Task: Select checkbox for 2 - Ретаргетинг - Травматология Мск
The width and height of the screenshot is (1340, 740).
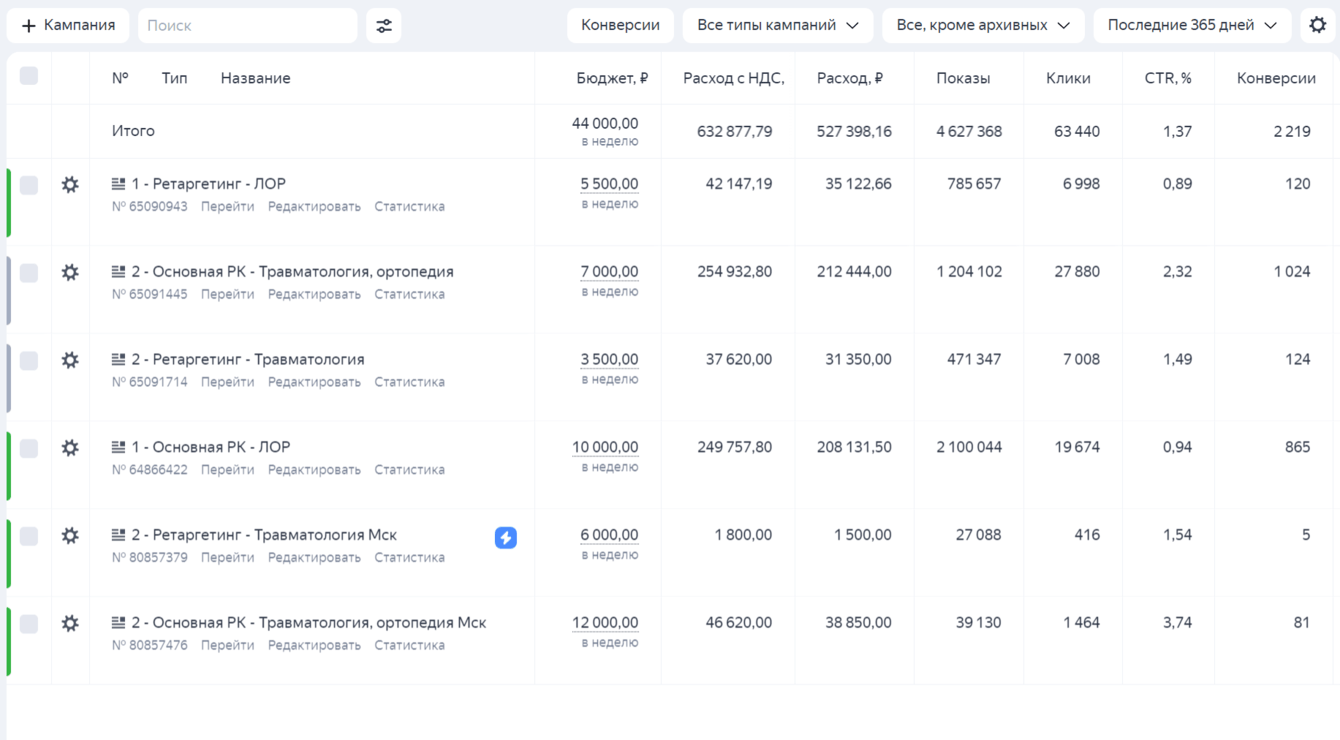Action: [x=29, y=536]
